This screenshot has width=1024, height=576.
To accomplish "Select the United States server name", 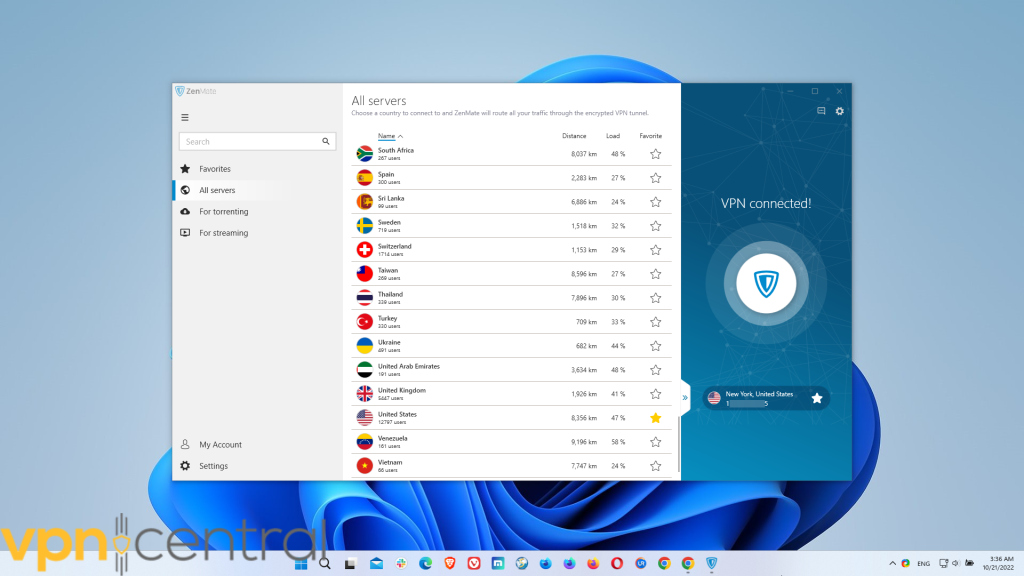I will pyautogui.click(x=396, y=414).
